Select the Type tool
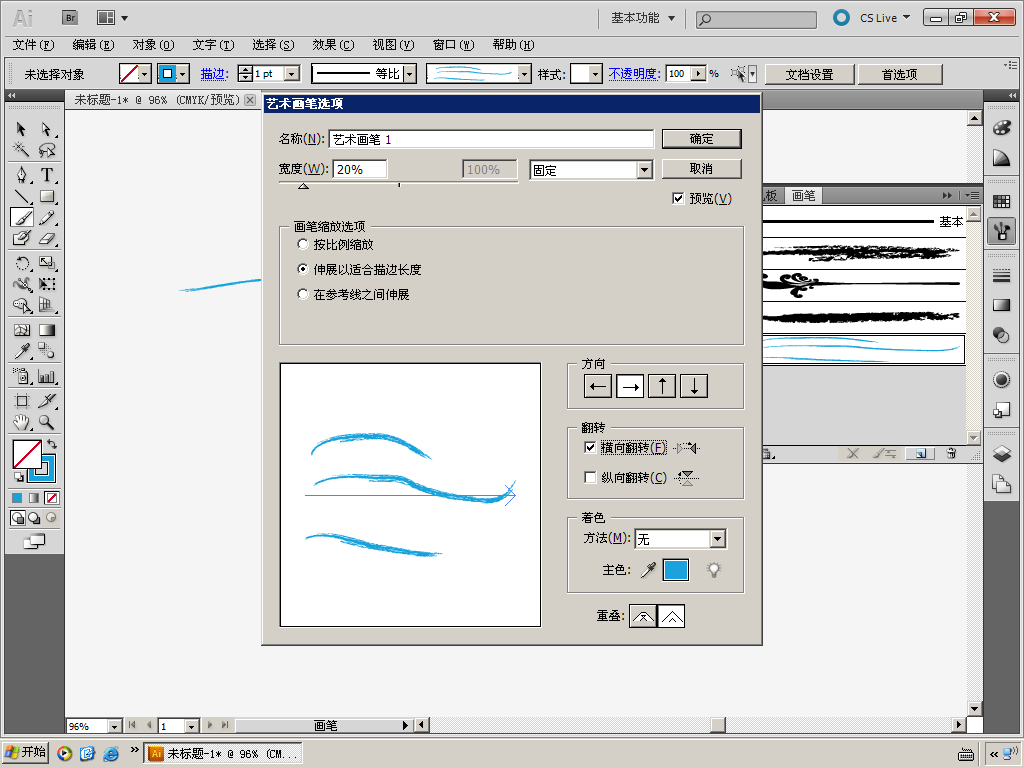This screenshot has height=768, width=1024. coord(46,174)
